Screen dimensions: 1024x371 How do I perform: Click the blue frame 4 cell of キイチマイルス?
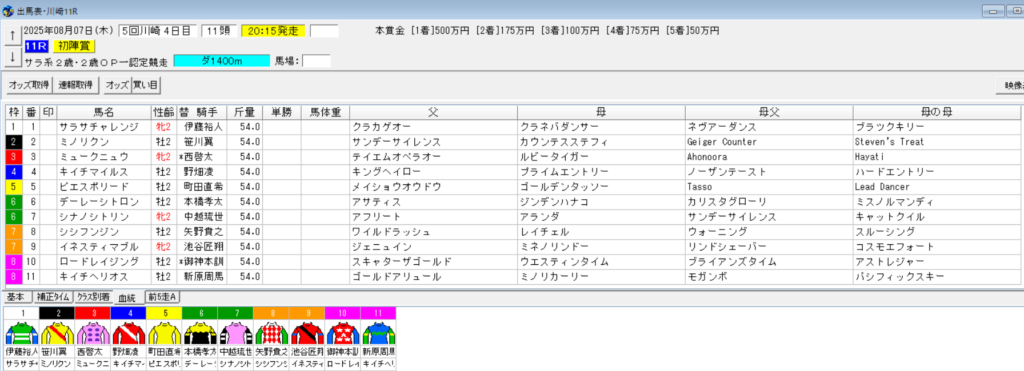coord(14,171)
